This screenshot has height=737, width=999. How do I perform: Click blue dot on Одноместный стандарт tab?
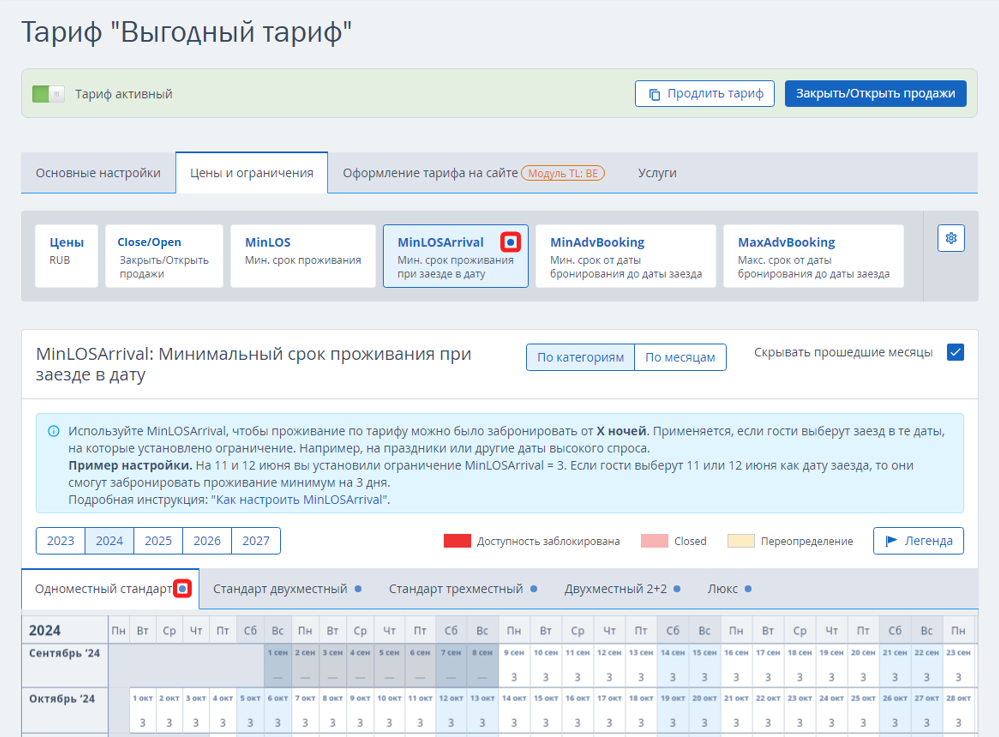point(182,589)
